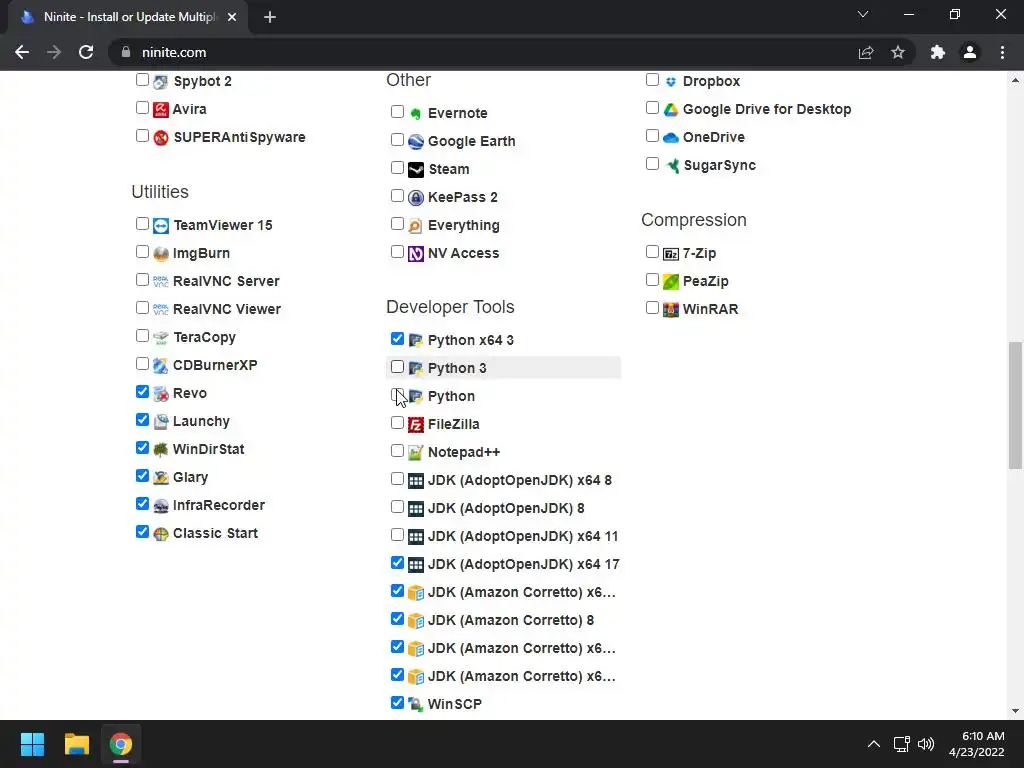Click the CDBurnerXP icon
Viewport: 1024px width, 768px height.
click(x=161, y=366)
